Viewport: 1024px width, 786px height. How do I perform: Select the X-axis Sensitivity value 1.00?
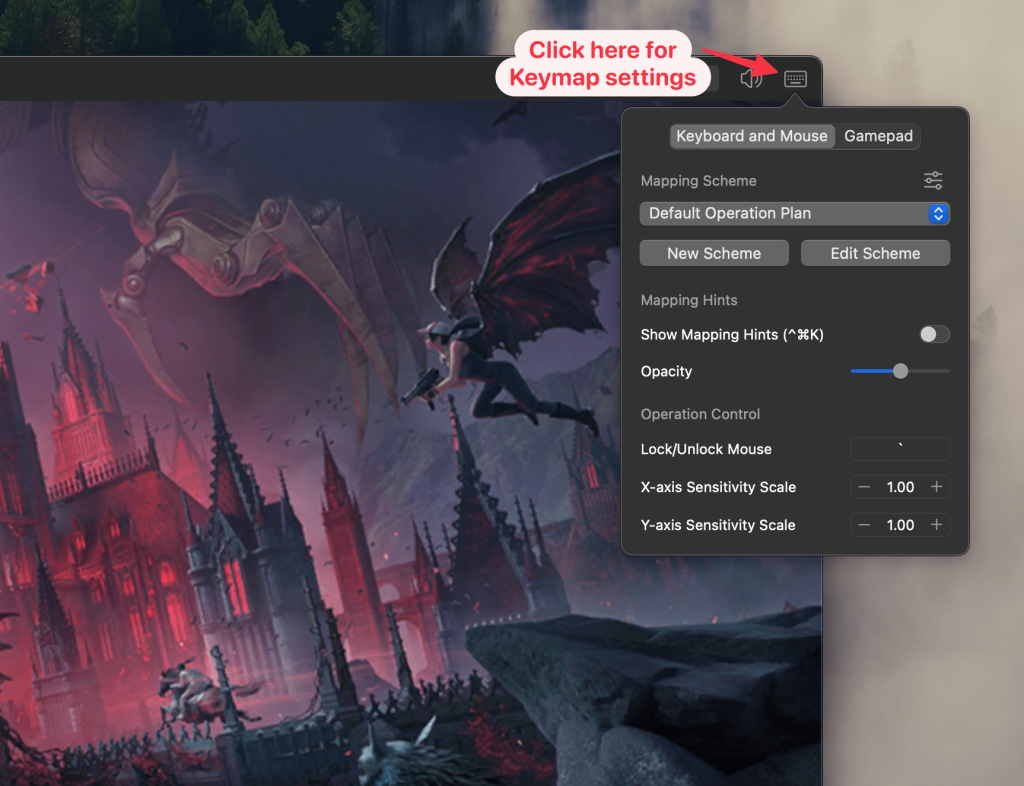pyautogui.click(x=900, y=487)
